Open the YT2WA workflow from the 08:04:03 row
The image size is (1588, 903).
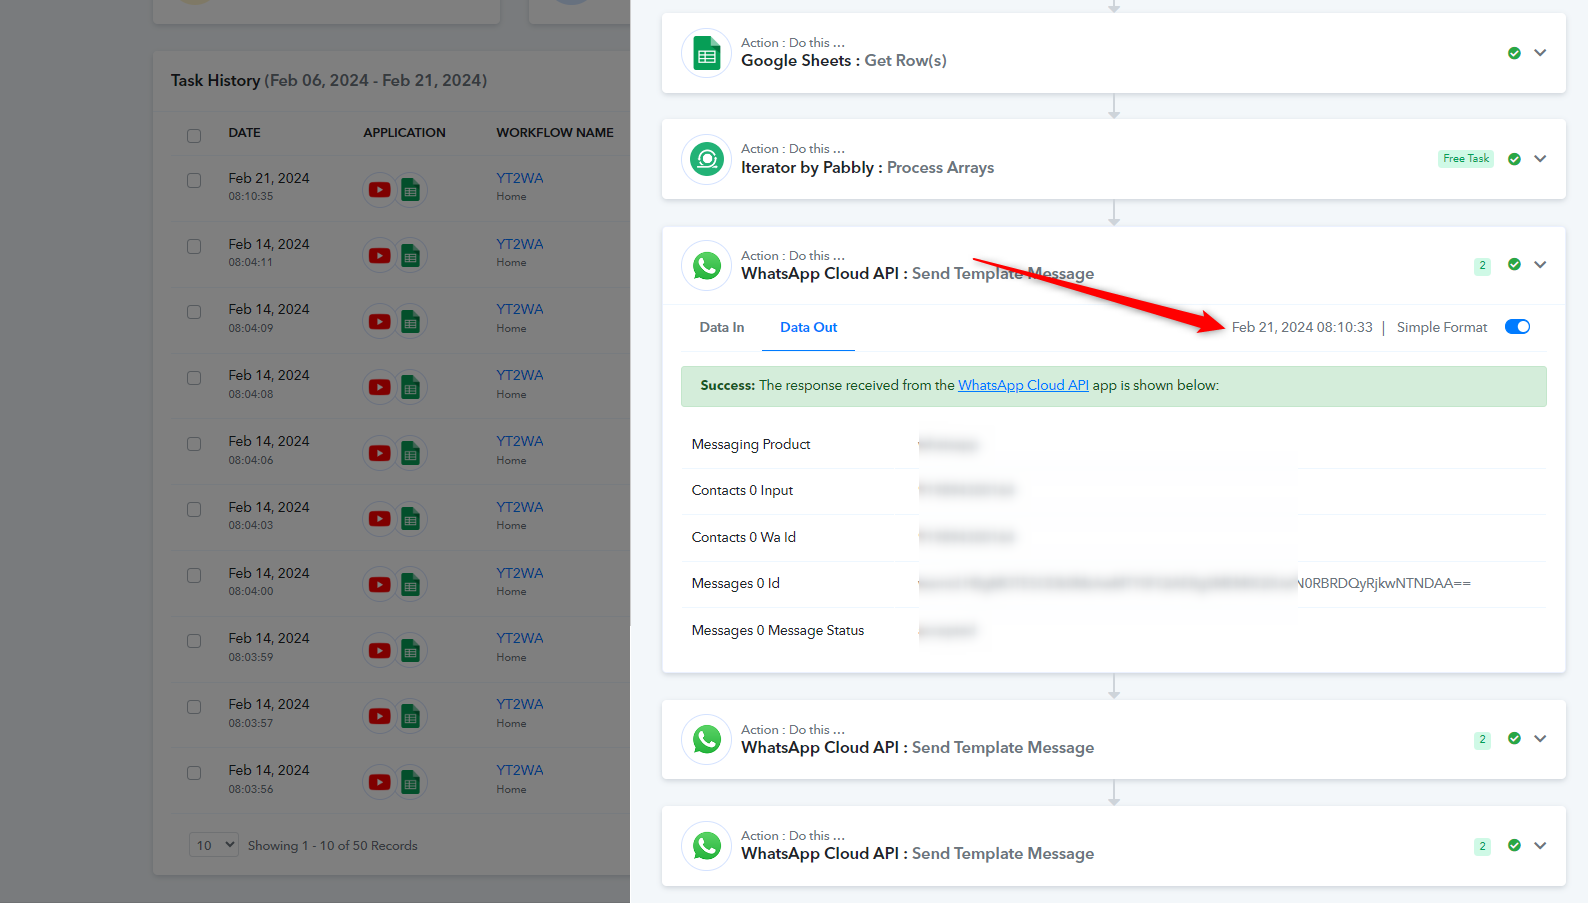tap(520, 507)
